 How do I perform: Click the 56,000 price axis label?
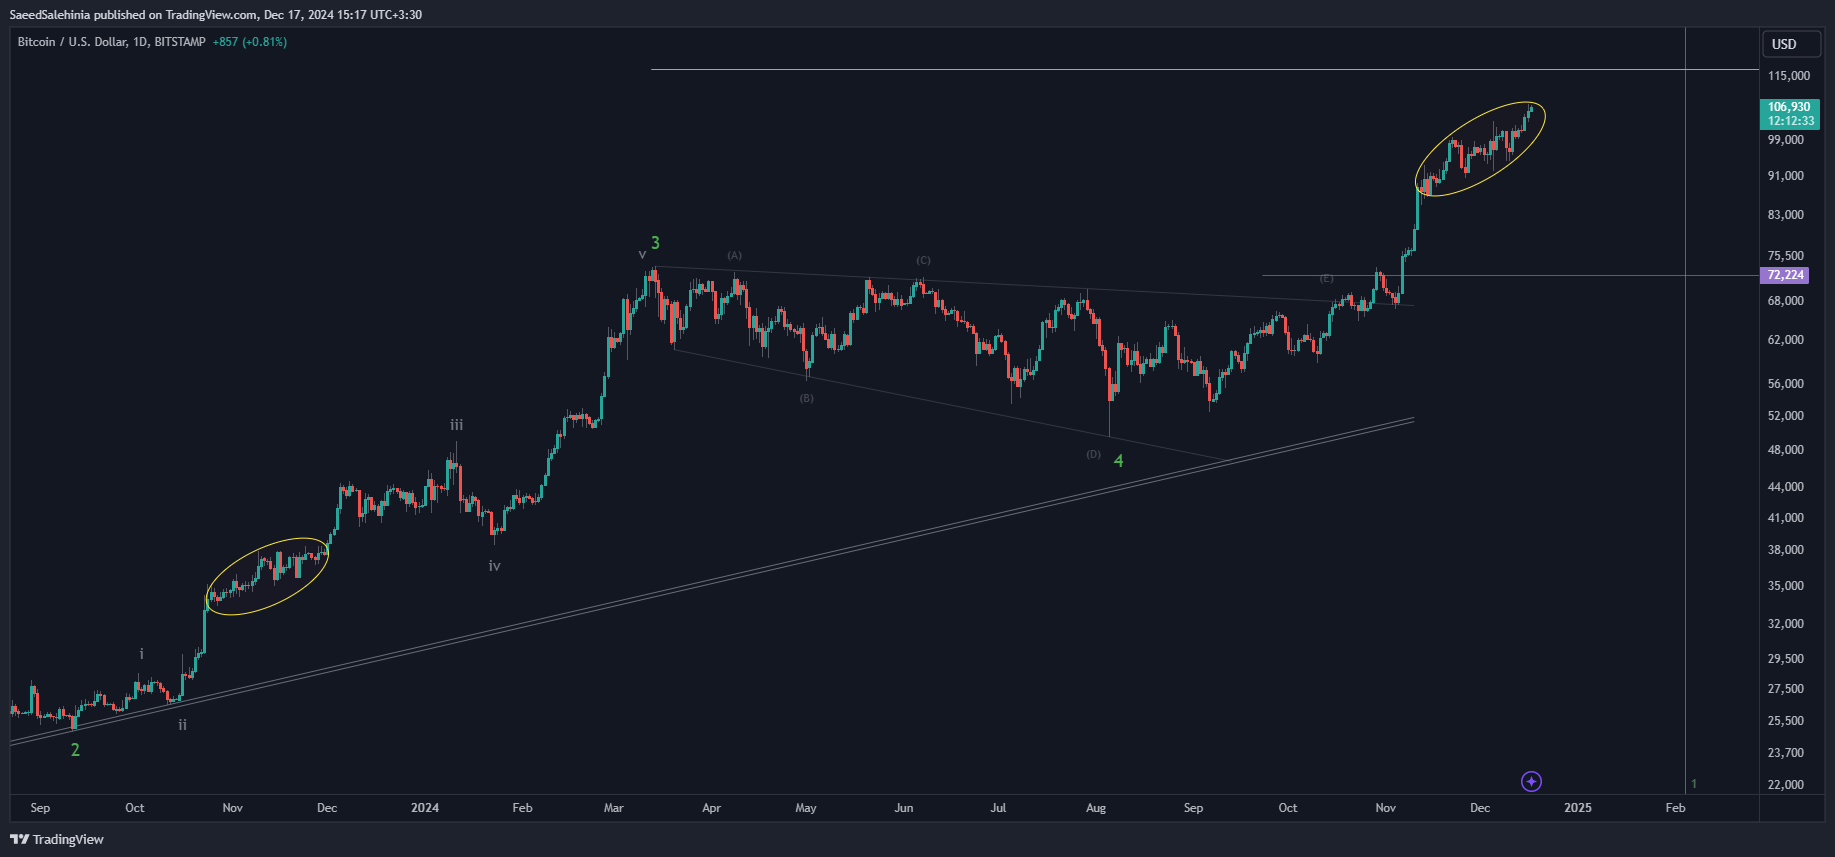[1786, 384]
